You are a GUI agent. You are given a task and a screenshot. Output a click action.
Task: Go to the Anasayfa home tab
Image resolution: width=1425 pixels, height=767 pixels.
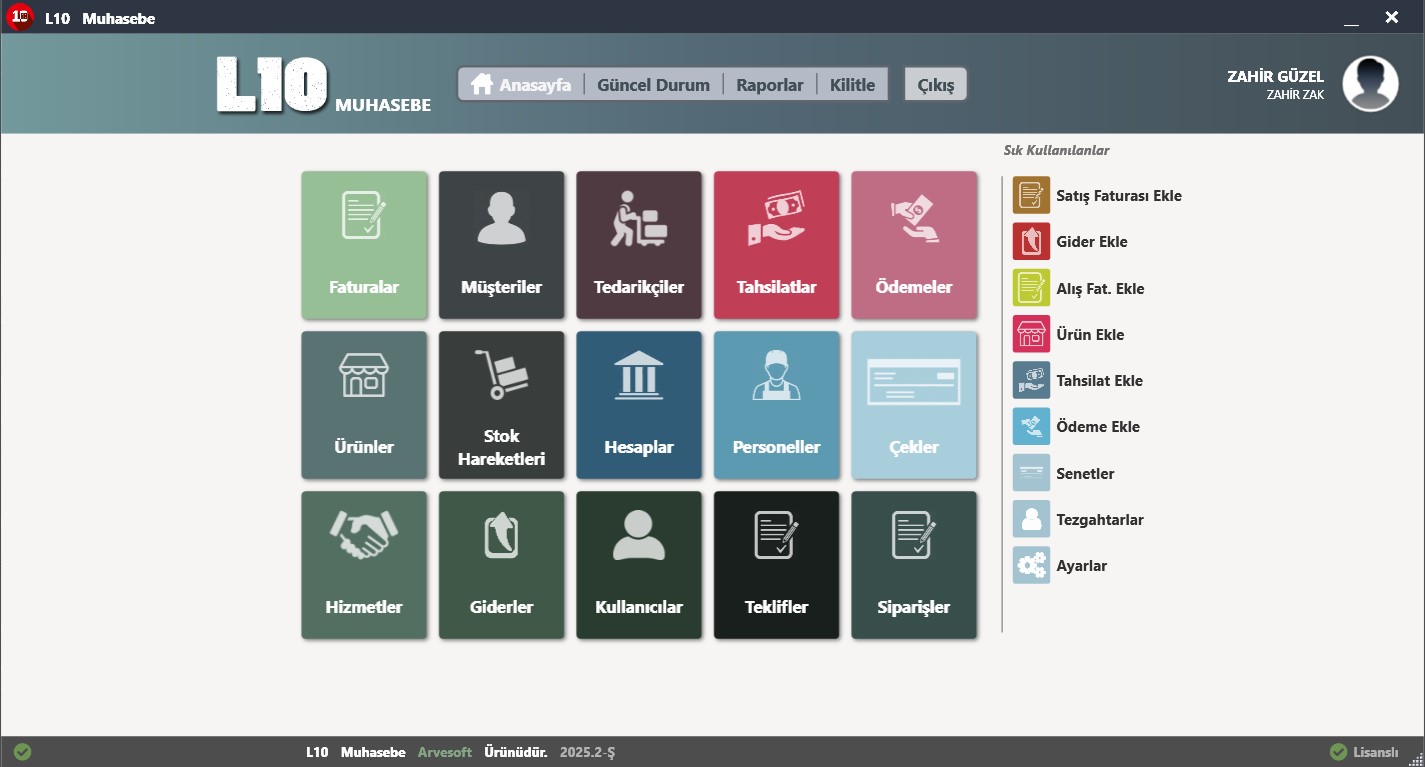(x=521, y=85)
